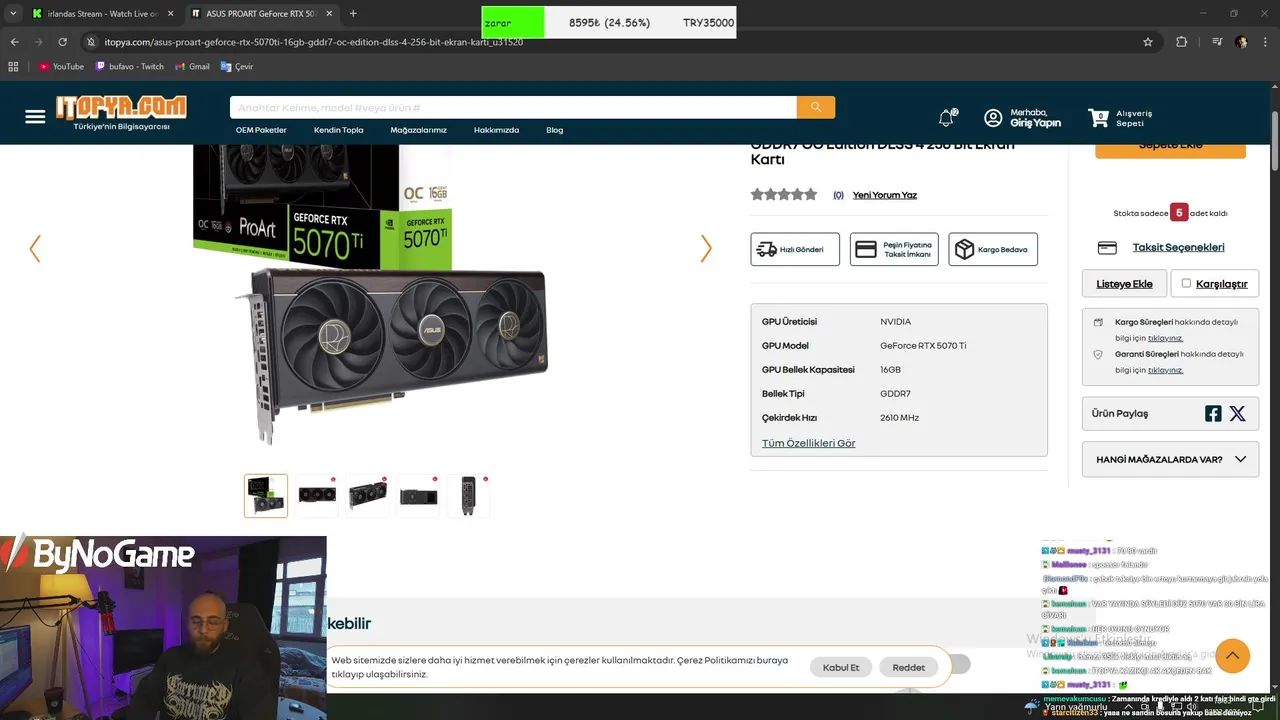Select thumbnail showing box and card together
Screen dimensions: 1280x720
point(266,496)
